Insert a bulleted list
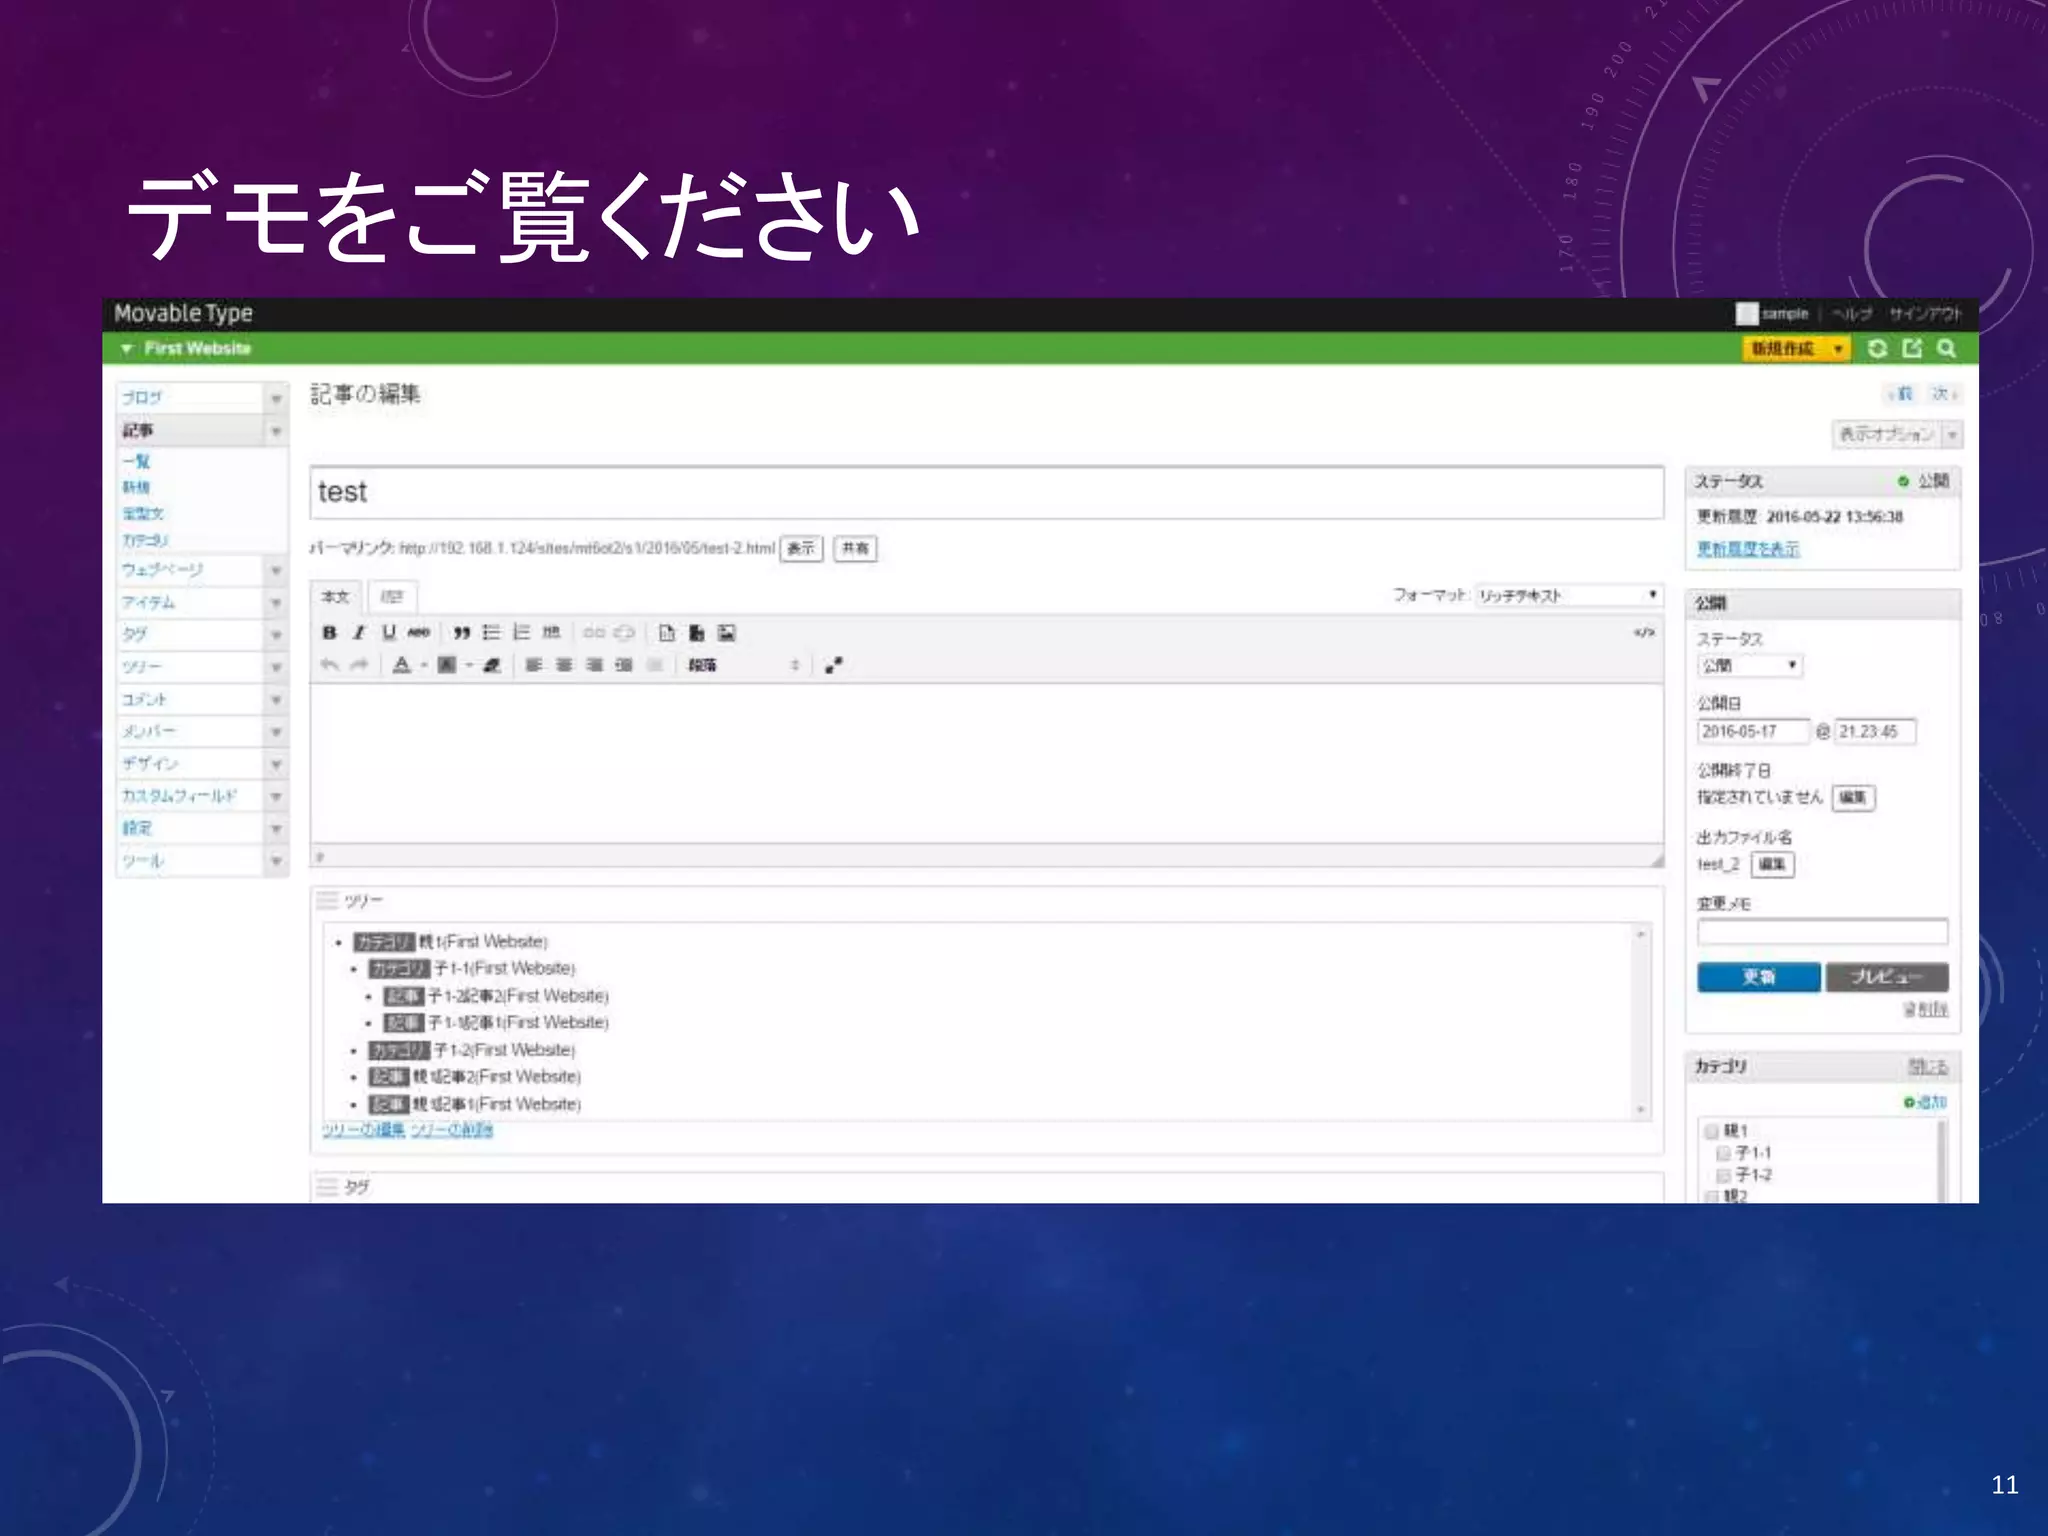 (x=491, y=633)
